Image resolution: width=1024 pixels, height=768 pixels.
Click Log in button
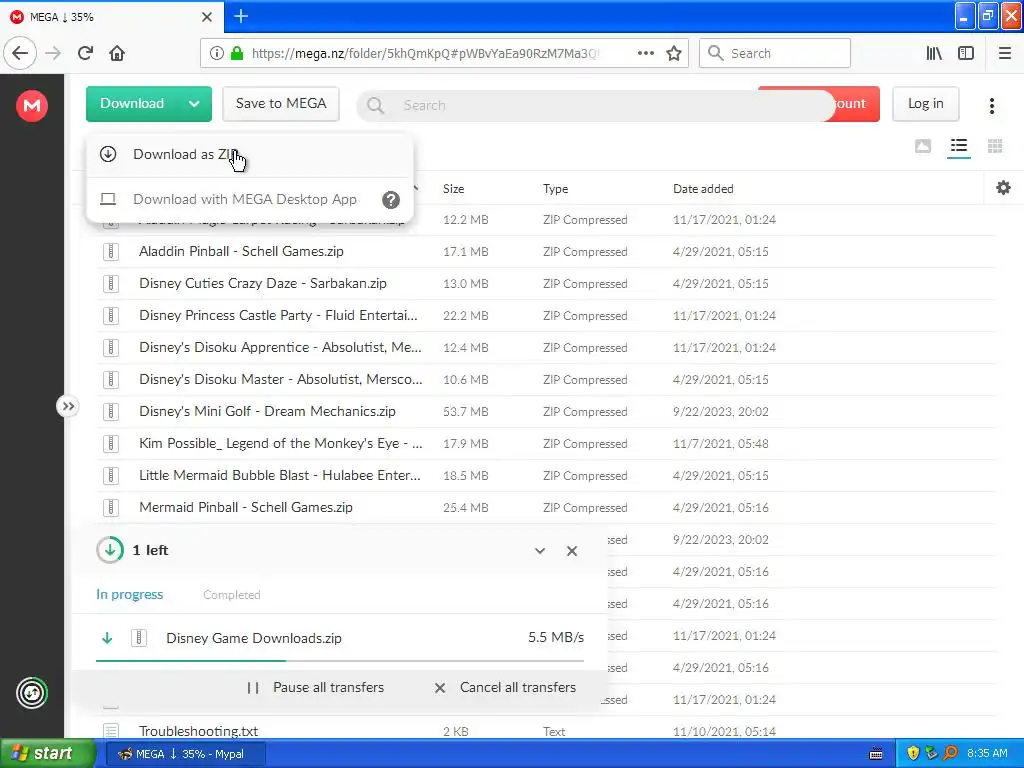coord(925,104)
